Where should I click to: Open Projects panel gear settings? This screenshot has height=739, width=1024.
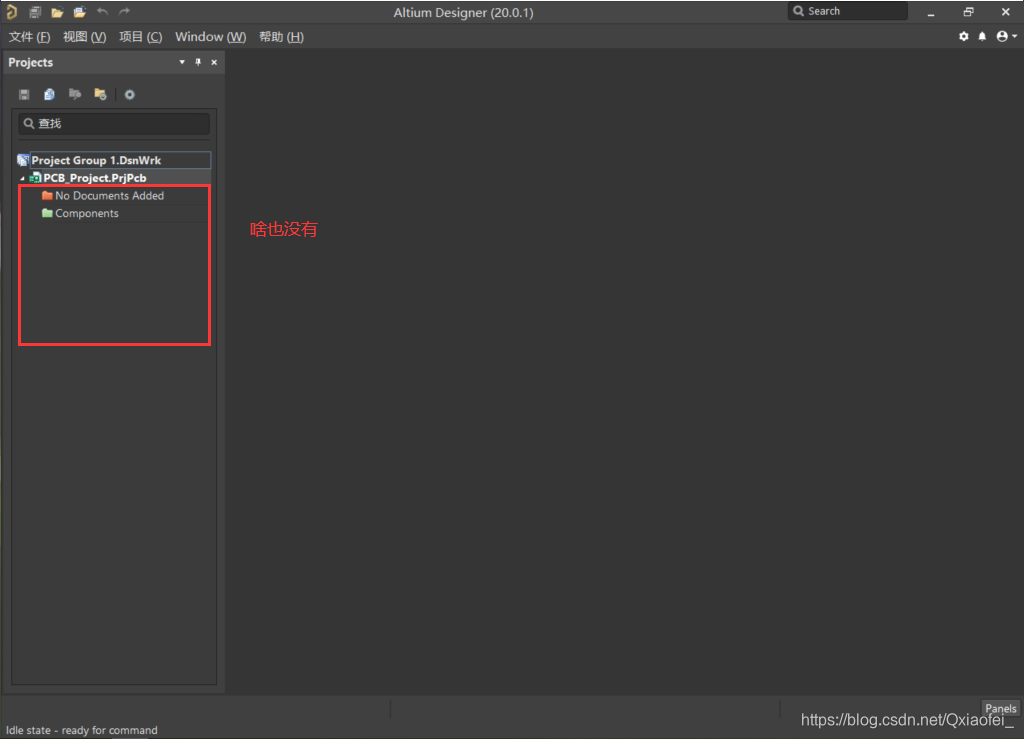(x=129, y=95)
